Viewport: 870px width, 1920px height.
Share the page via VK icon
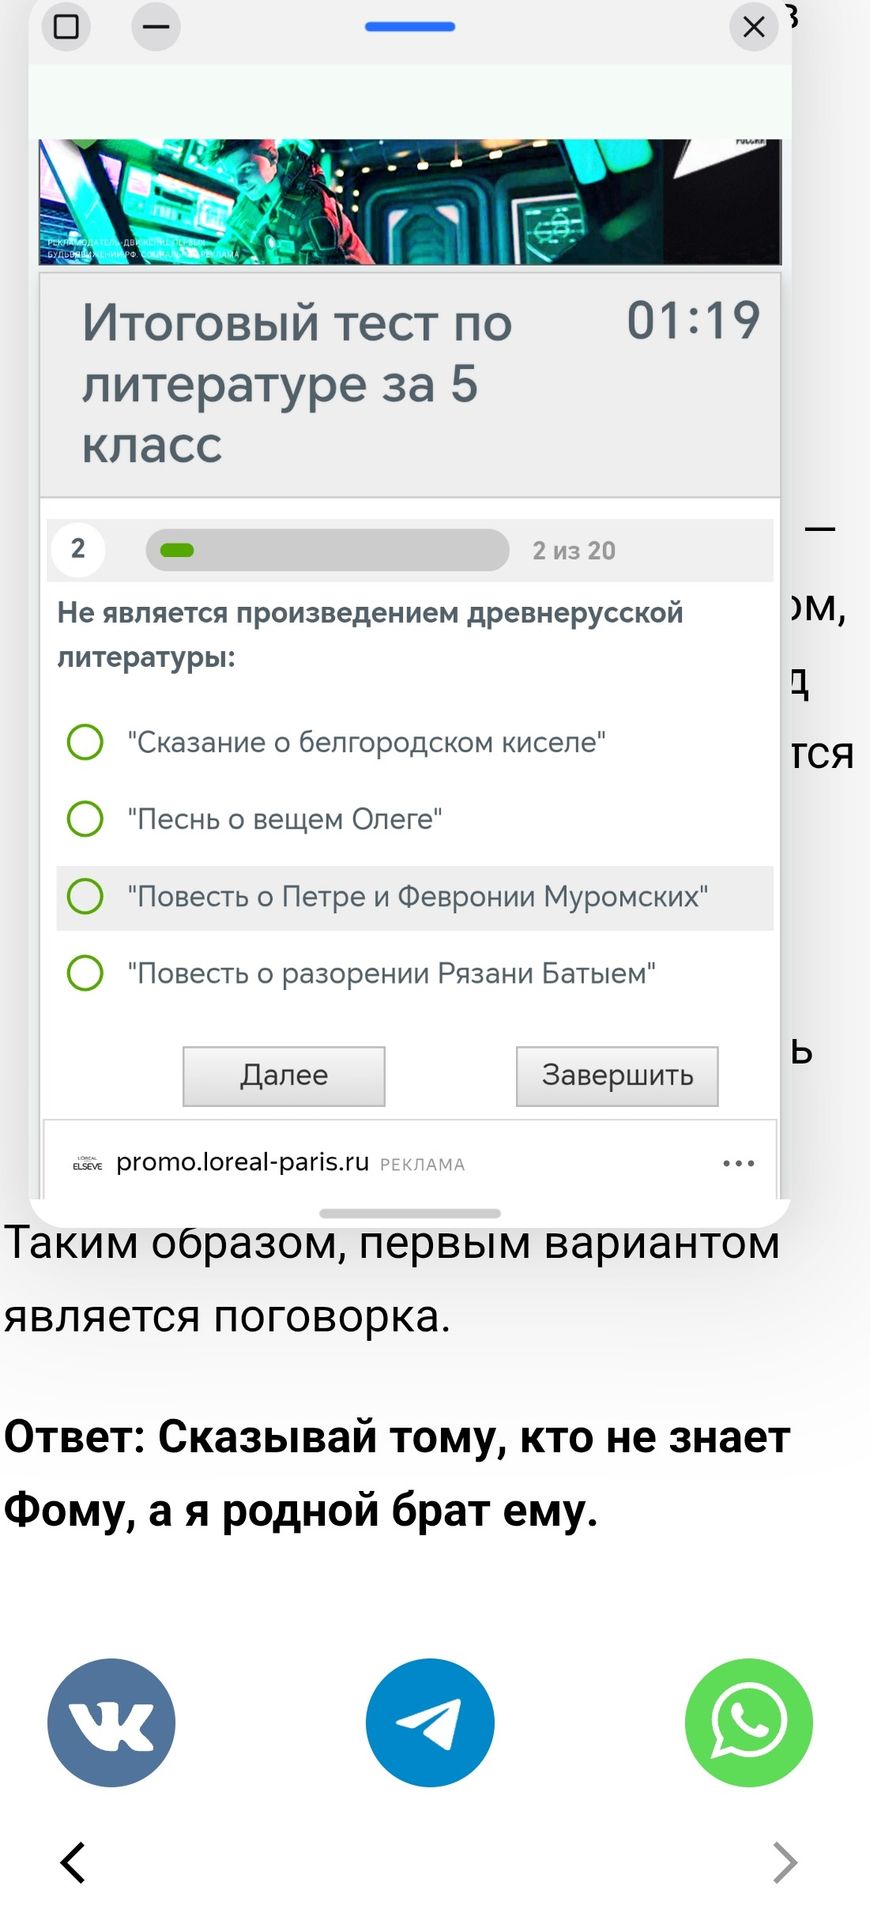(111, 1722)
